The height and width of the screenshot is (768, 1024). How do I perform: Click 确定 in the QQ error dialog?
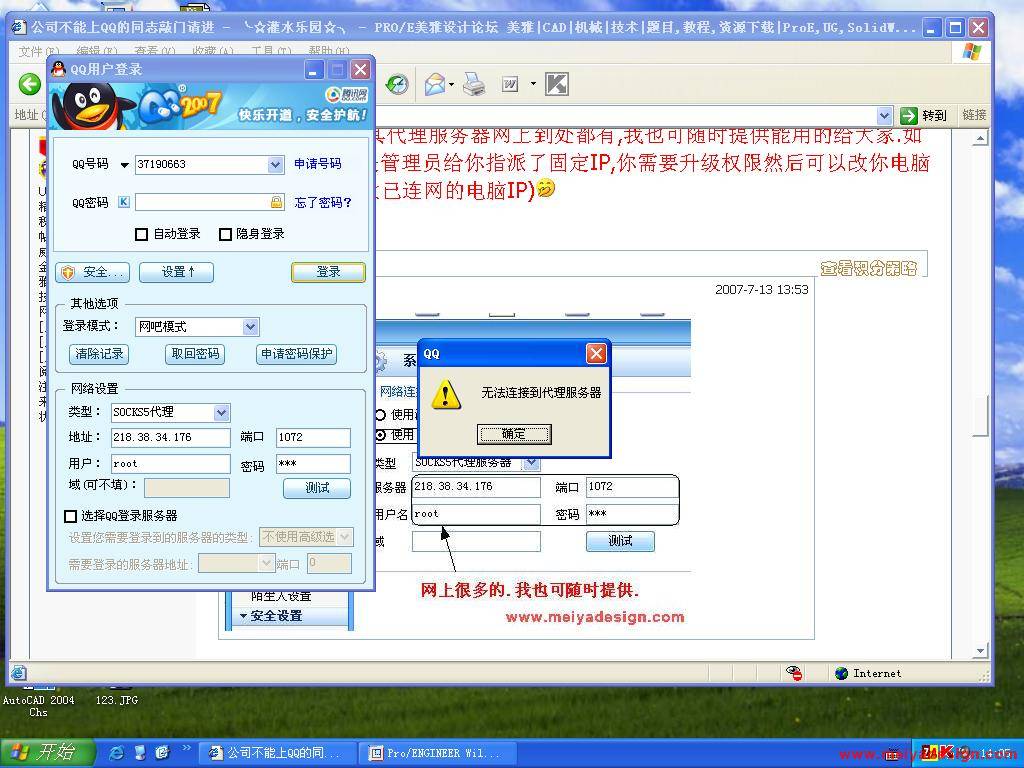[x=514, y=434]
